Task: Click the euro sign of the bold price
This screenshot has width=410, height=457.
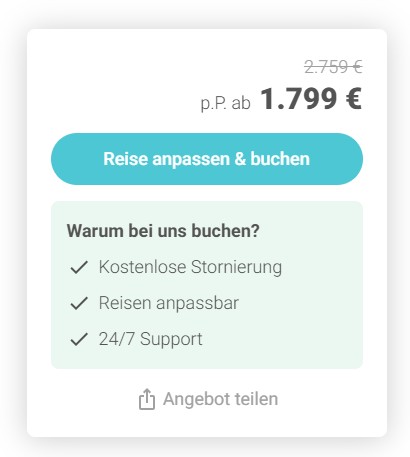Action: 353,99
